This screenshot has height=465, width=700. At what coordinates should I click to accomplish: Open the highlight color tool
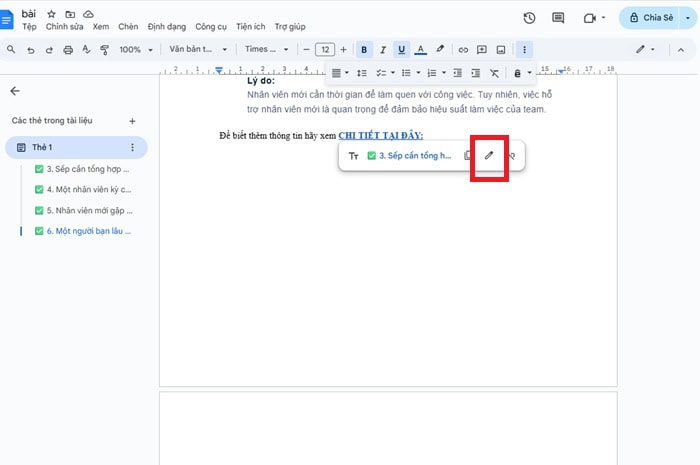(440, 49)
